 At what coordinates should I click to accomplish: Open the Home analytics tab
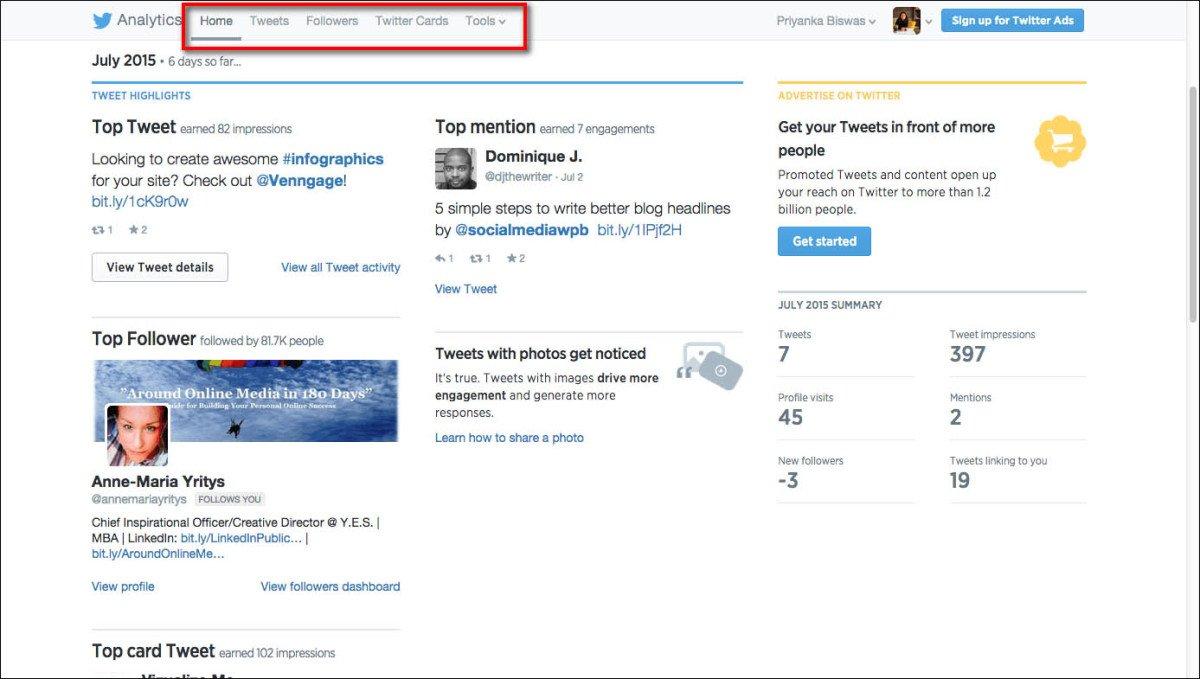click(216, 21)
